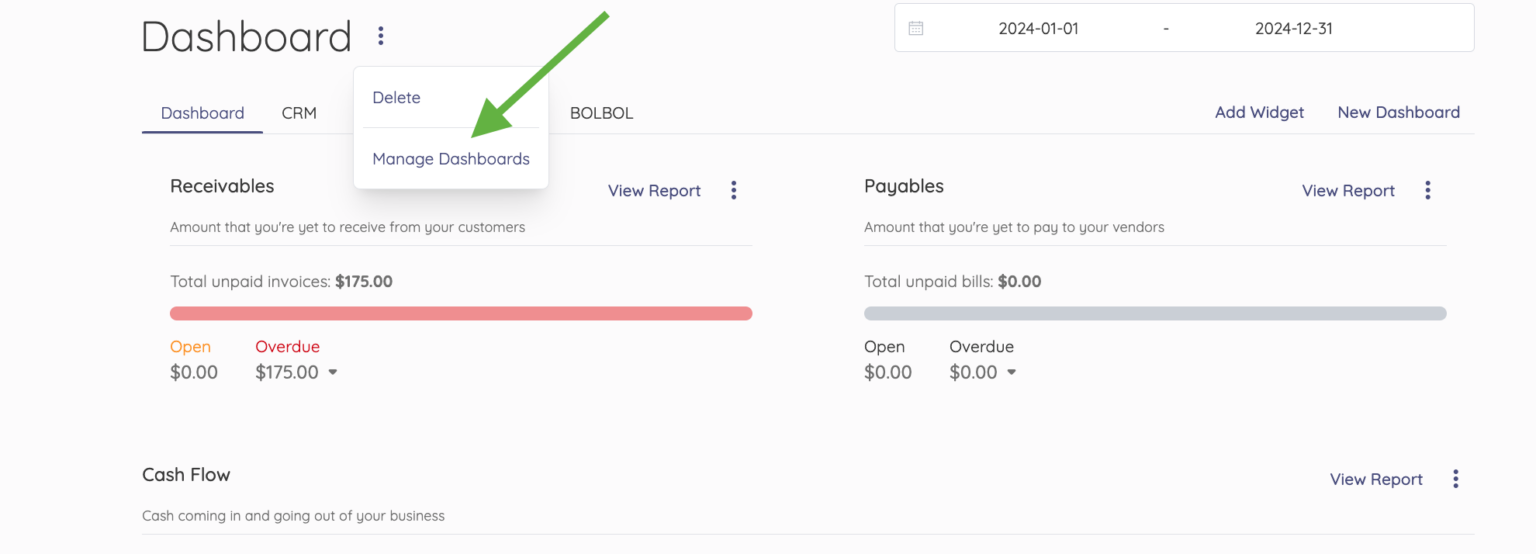The height and width of the screenshot is (554, 1536).
Task: Click Total unpaid invoices $175.00 text
Action: (x=281, y=282)
